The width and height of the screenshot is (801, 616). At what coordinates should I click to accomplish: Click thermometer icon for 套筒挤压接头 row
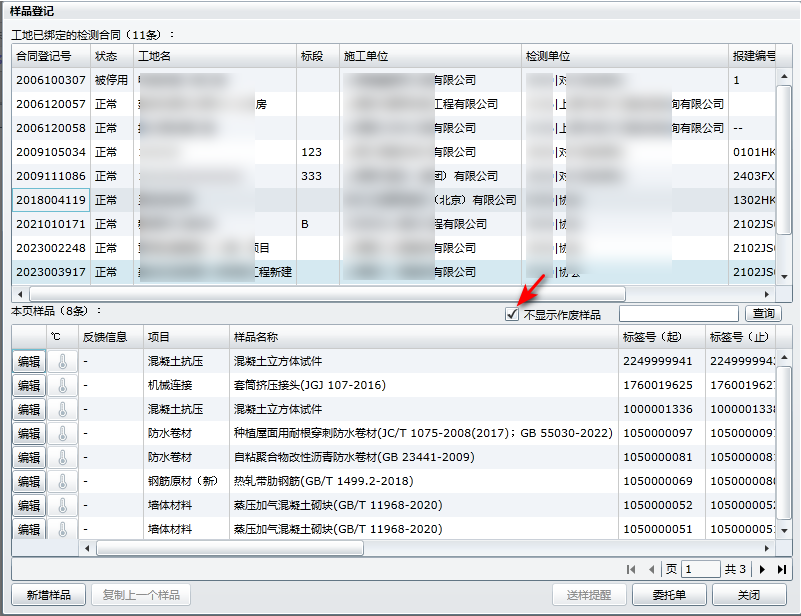coord(62,385)
